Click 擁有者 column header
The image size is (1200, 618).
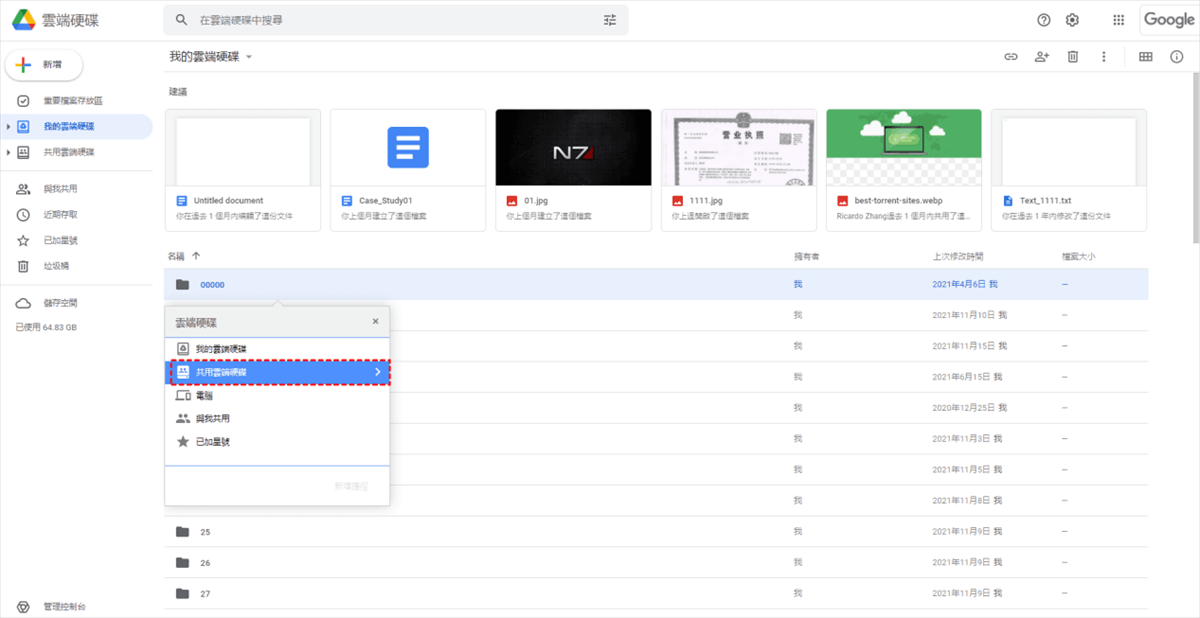[x=807, y=257]
